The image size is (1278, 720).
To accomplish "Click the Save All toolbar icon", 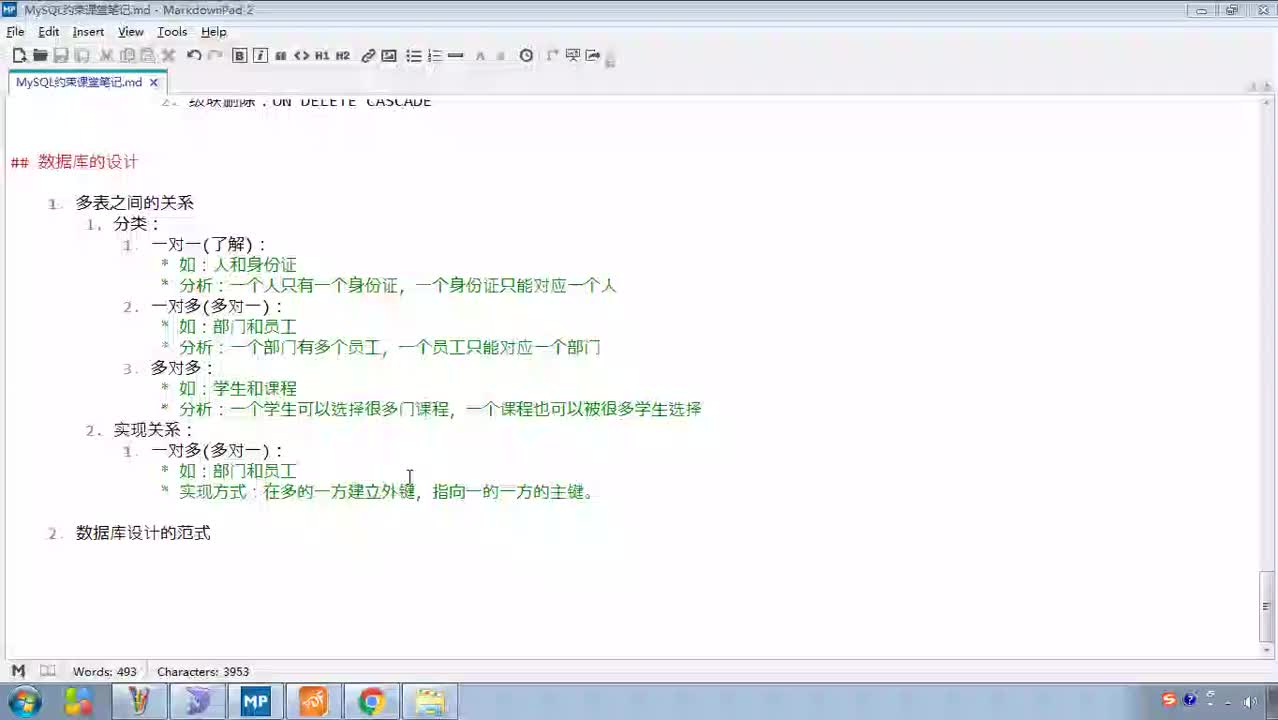I will (81, 56).
